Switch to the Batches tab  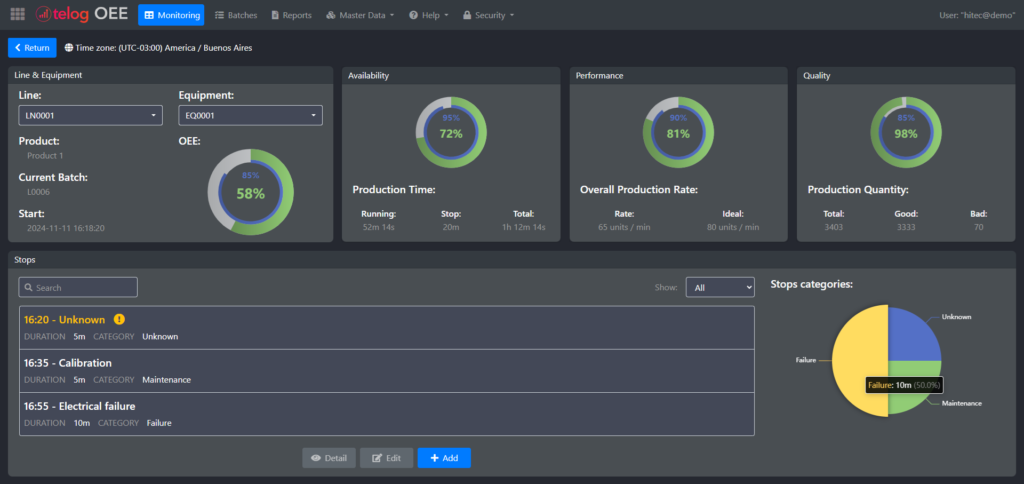(x=236, y=15)
